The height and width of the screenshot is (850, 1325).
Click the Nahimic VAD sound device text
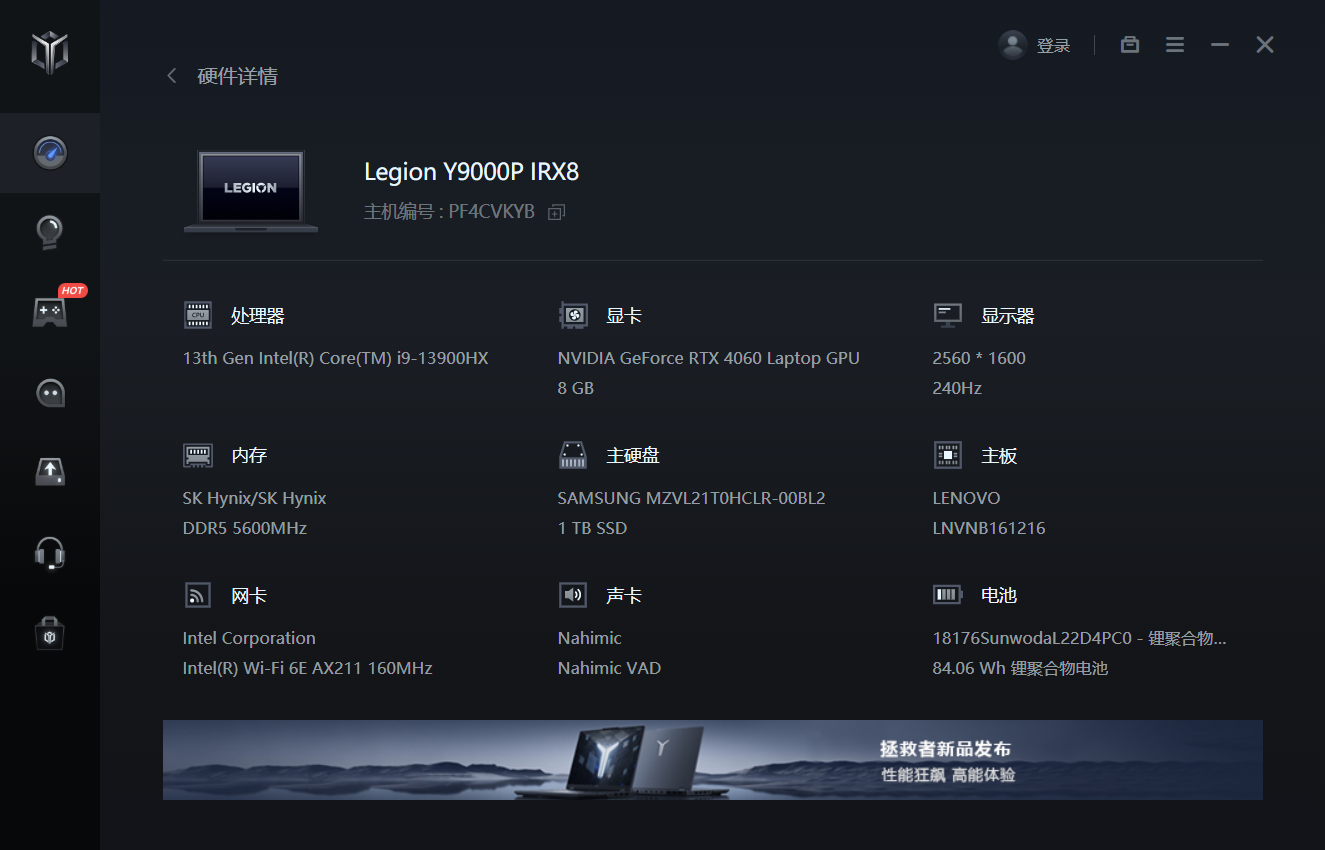point(609,668)
